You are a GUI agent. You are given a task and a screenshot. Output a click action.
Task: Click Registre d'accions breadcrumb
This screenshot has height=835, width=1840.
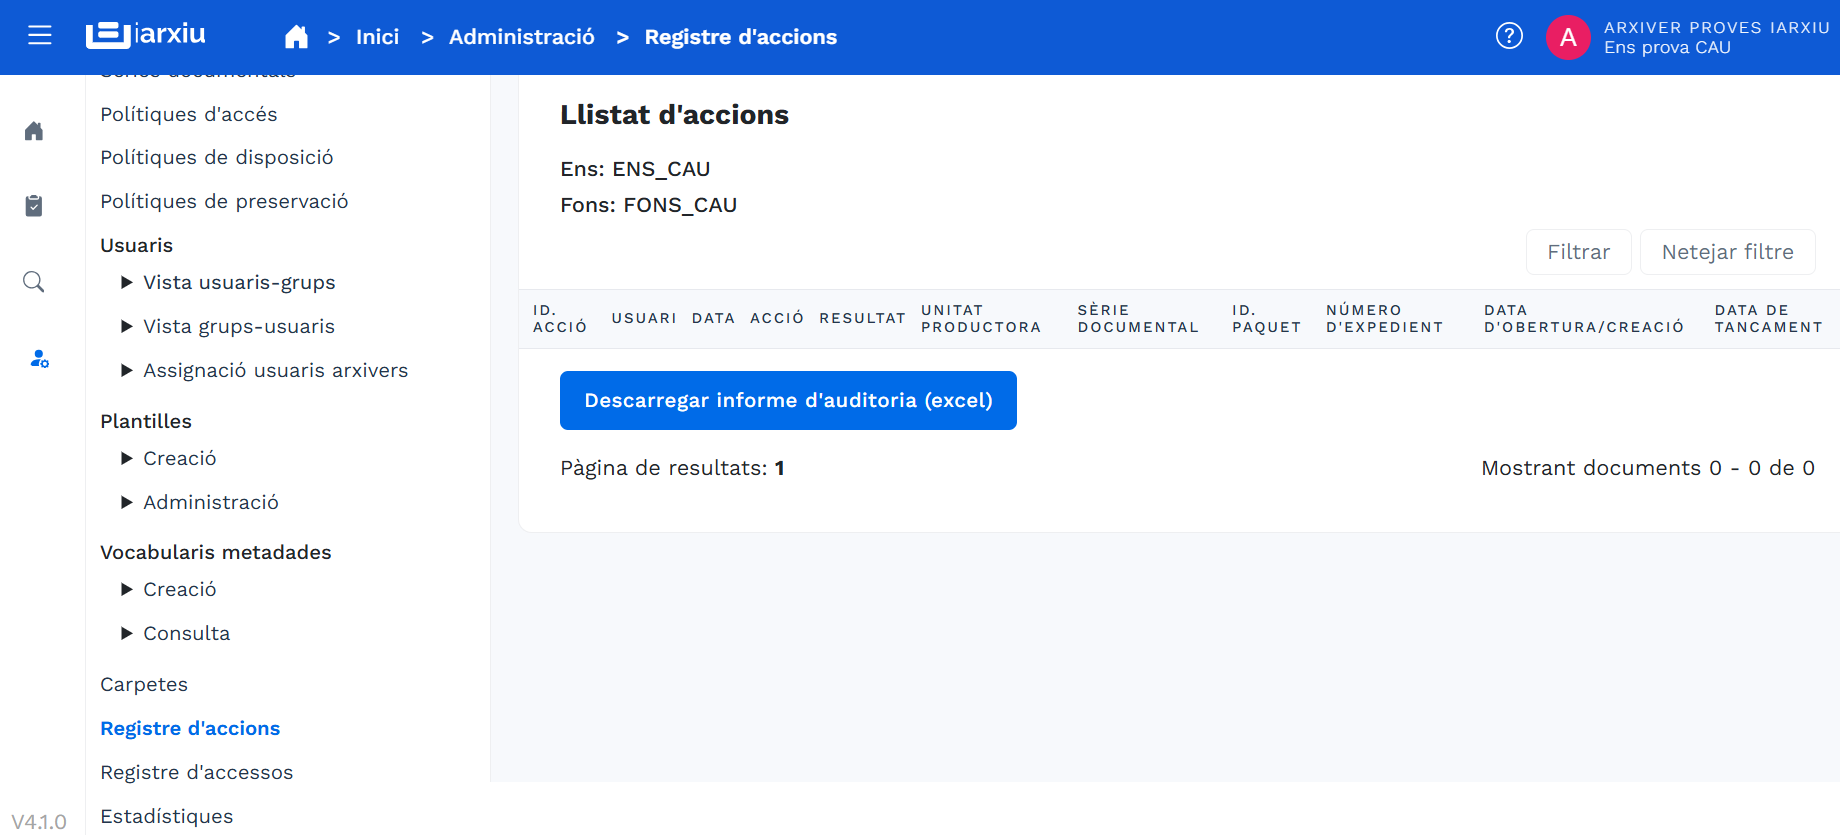click(x=740, y=37)
